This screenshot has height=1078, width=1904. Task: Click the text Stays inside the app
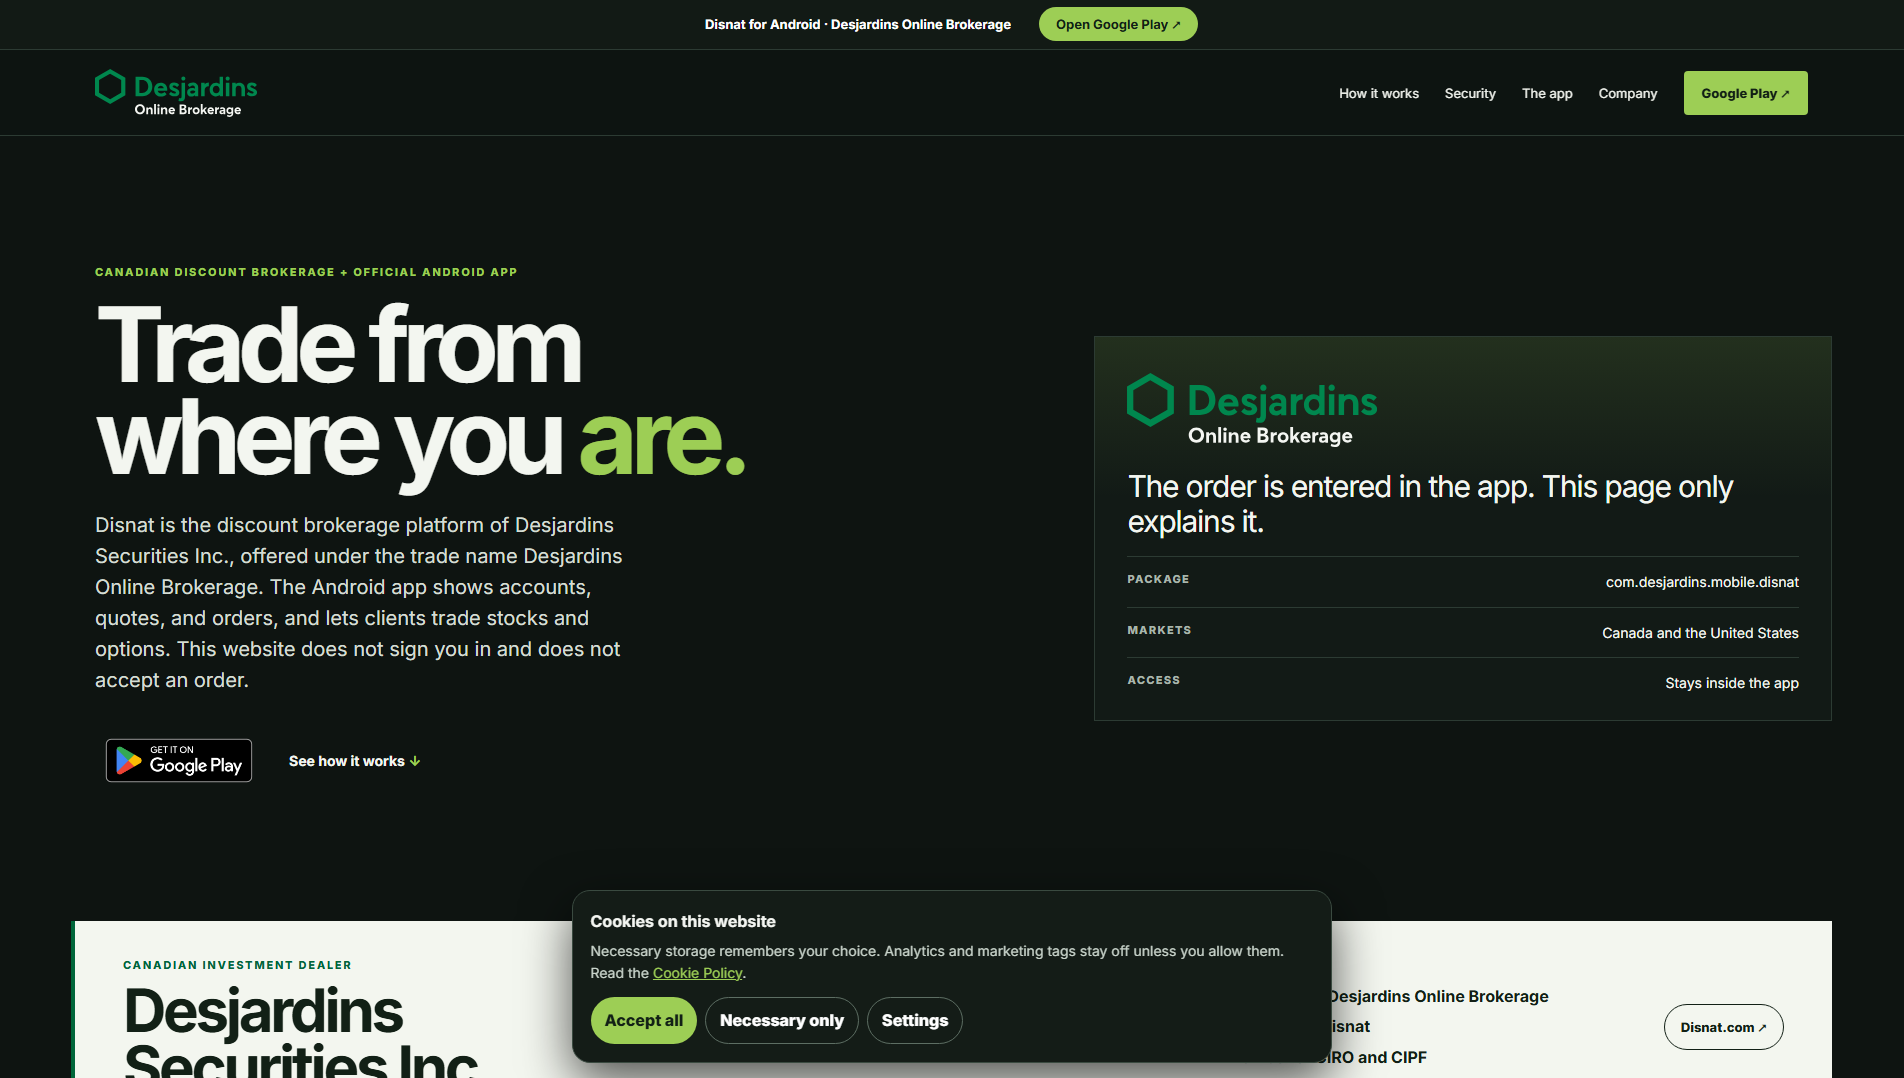coord(1732,683)
